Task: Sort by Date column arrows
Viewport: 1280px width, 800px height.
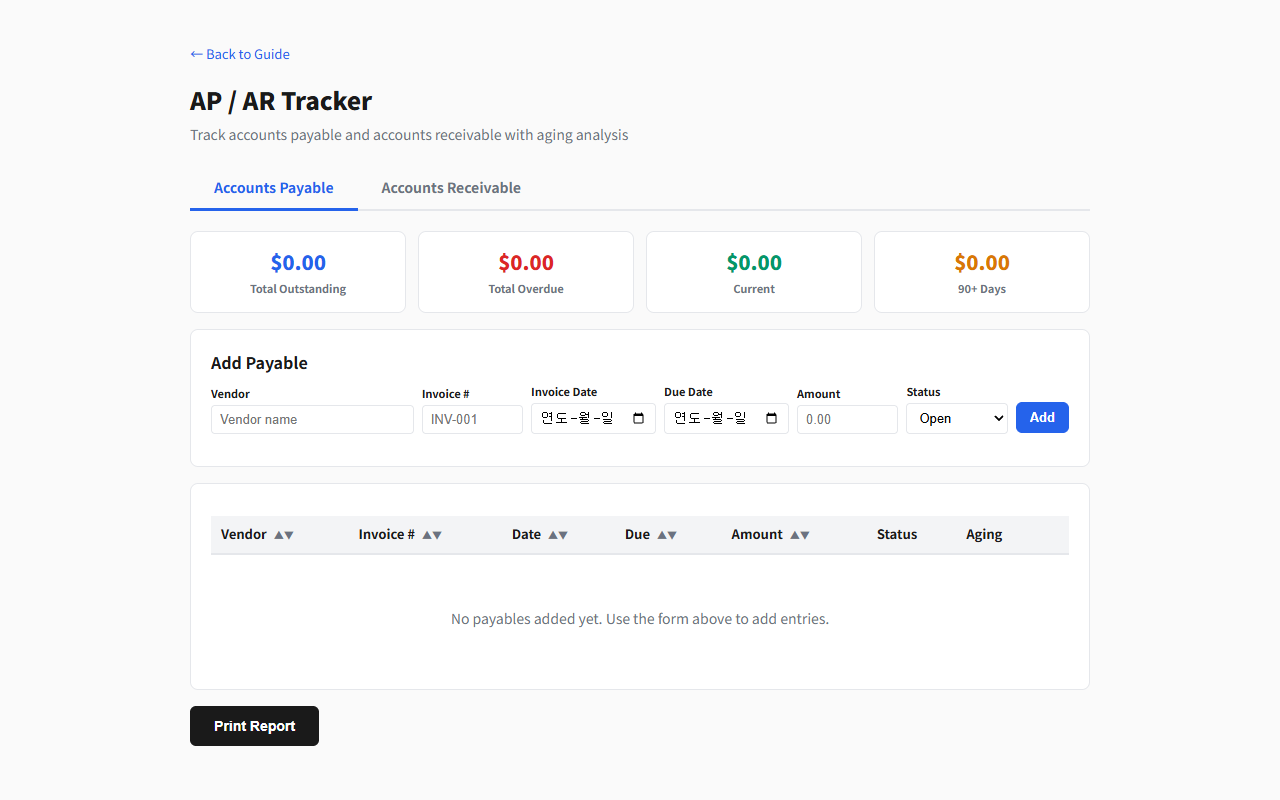Action: (x=557, y=535)
